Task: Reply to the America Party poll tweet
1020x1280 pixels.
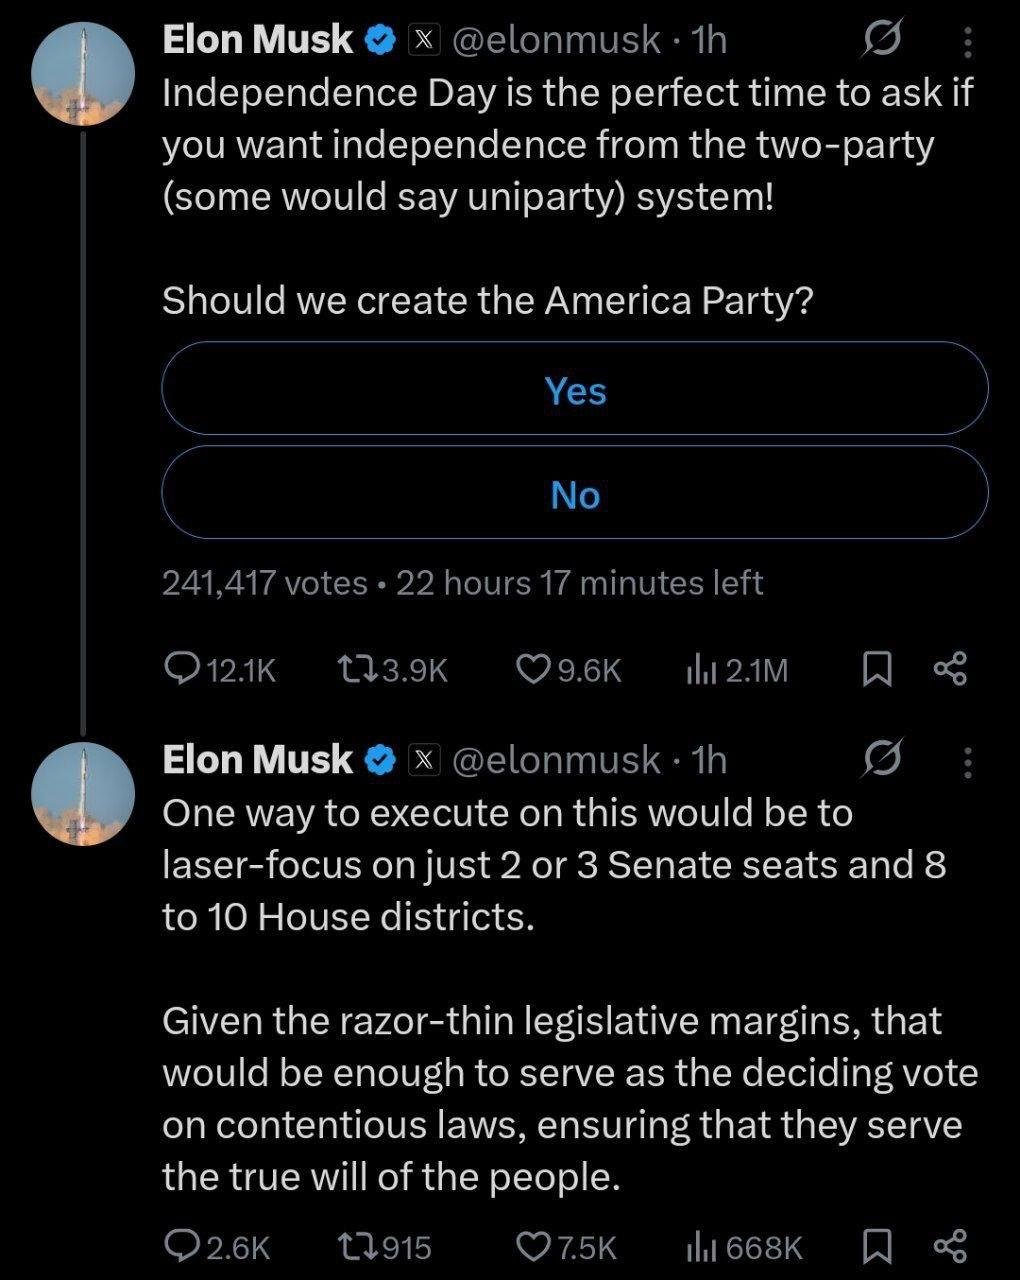Action: pyautogui.click(x=182, y=669)
